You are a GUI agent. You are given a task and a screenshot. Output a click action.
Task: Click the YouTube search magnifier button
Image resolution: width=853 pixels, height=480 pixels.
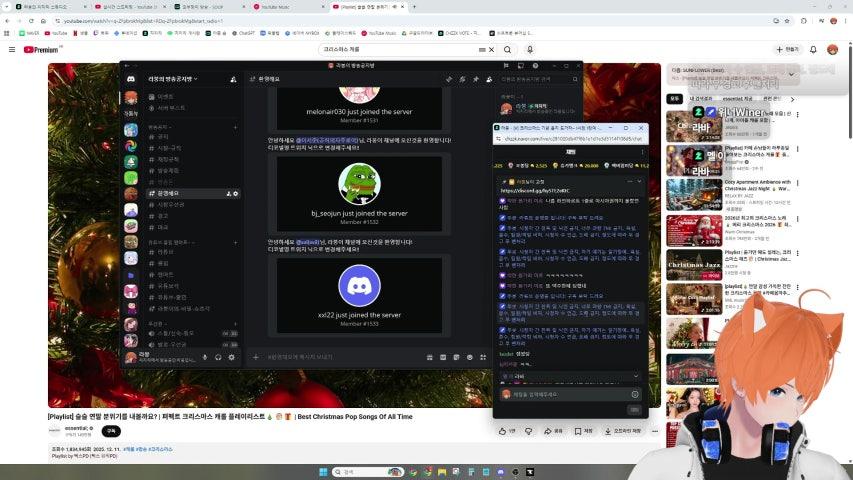508,50
